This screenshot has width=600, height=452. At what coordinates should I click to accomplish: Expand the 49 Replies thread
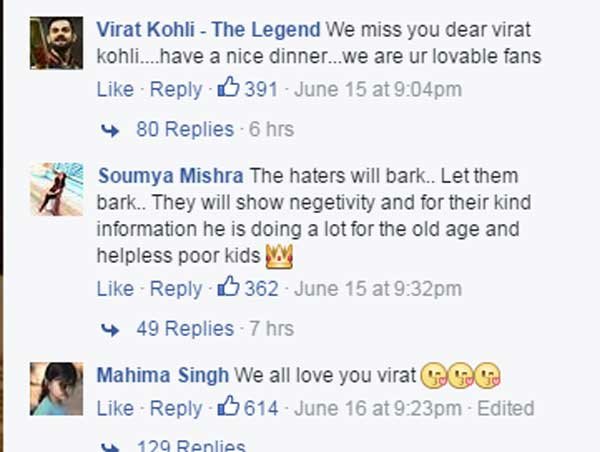coord(185,328)
